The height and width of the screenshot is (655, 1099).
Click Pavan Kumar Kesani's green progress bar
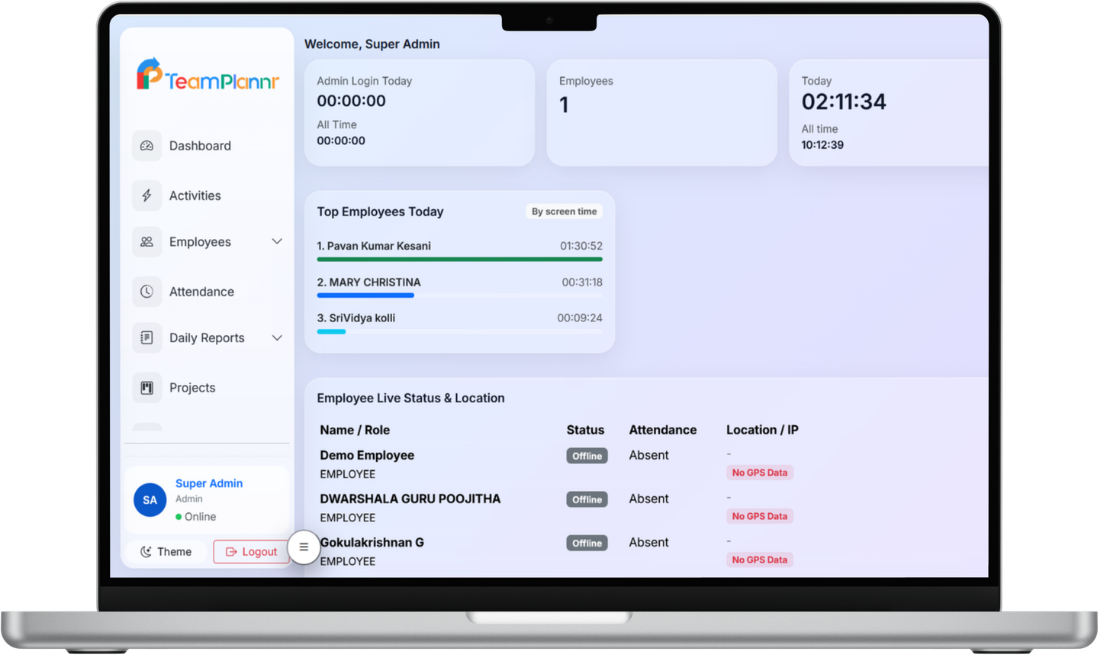click(459, 259)
